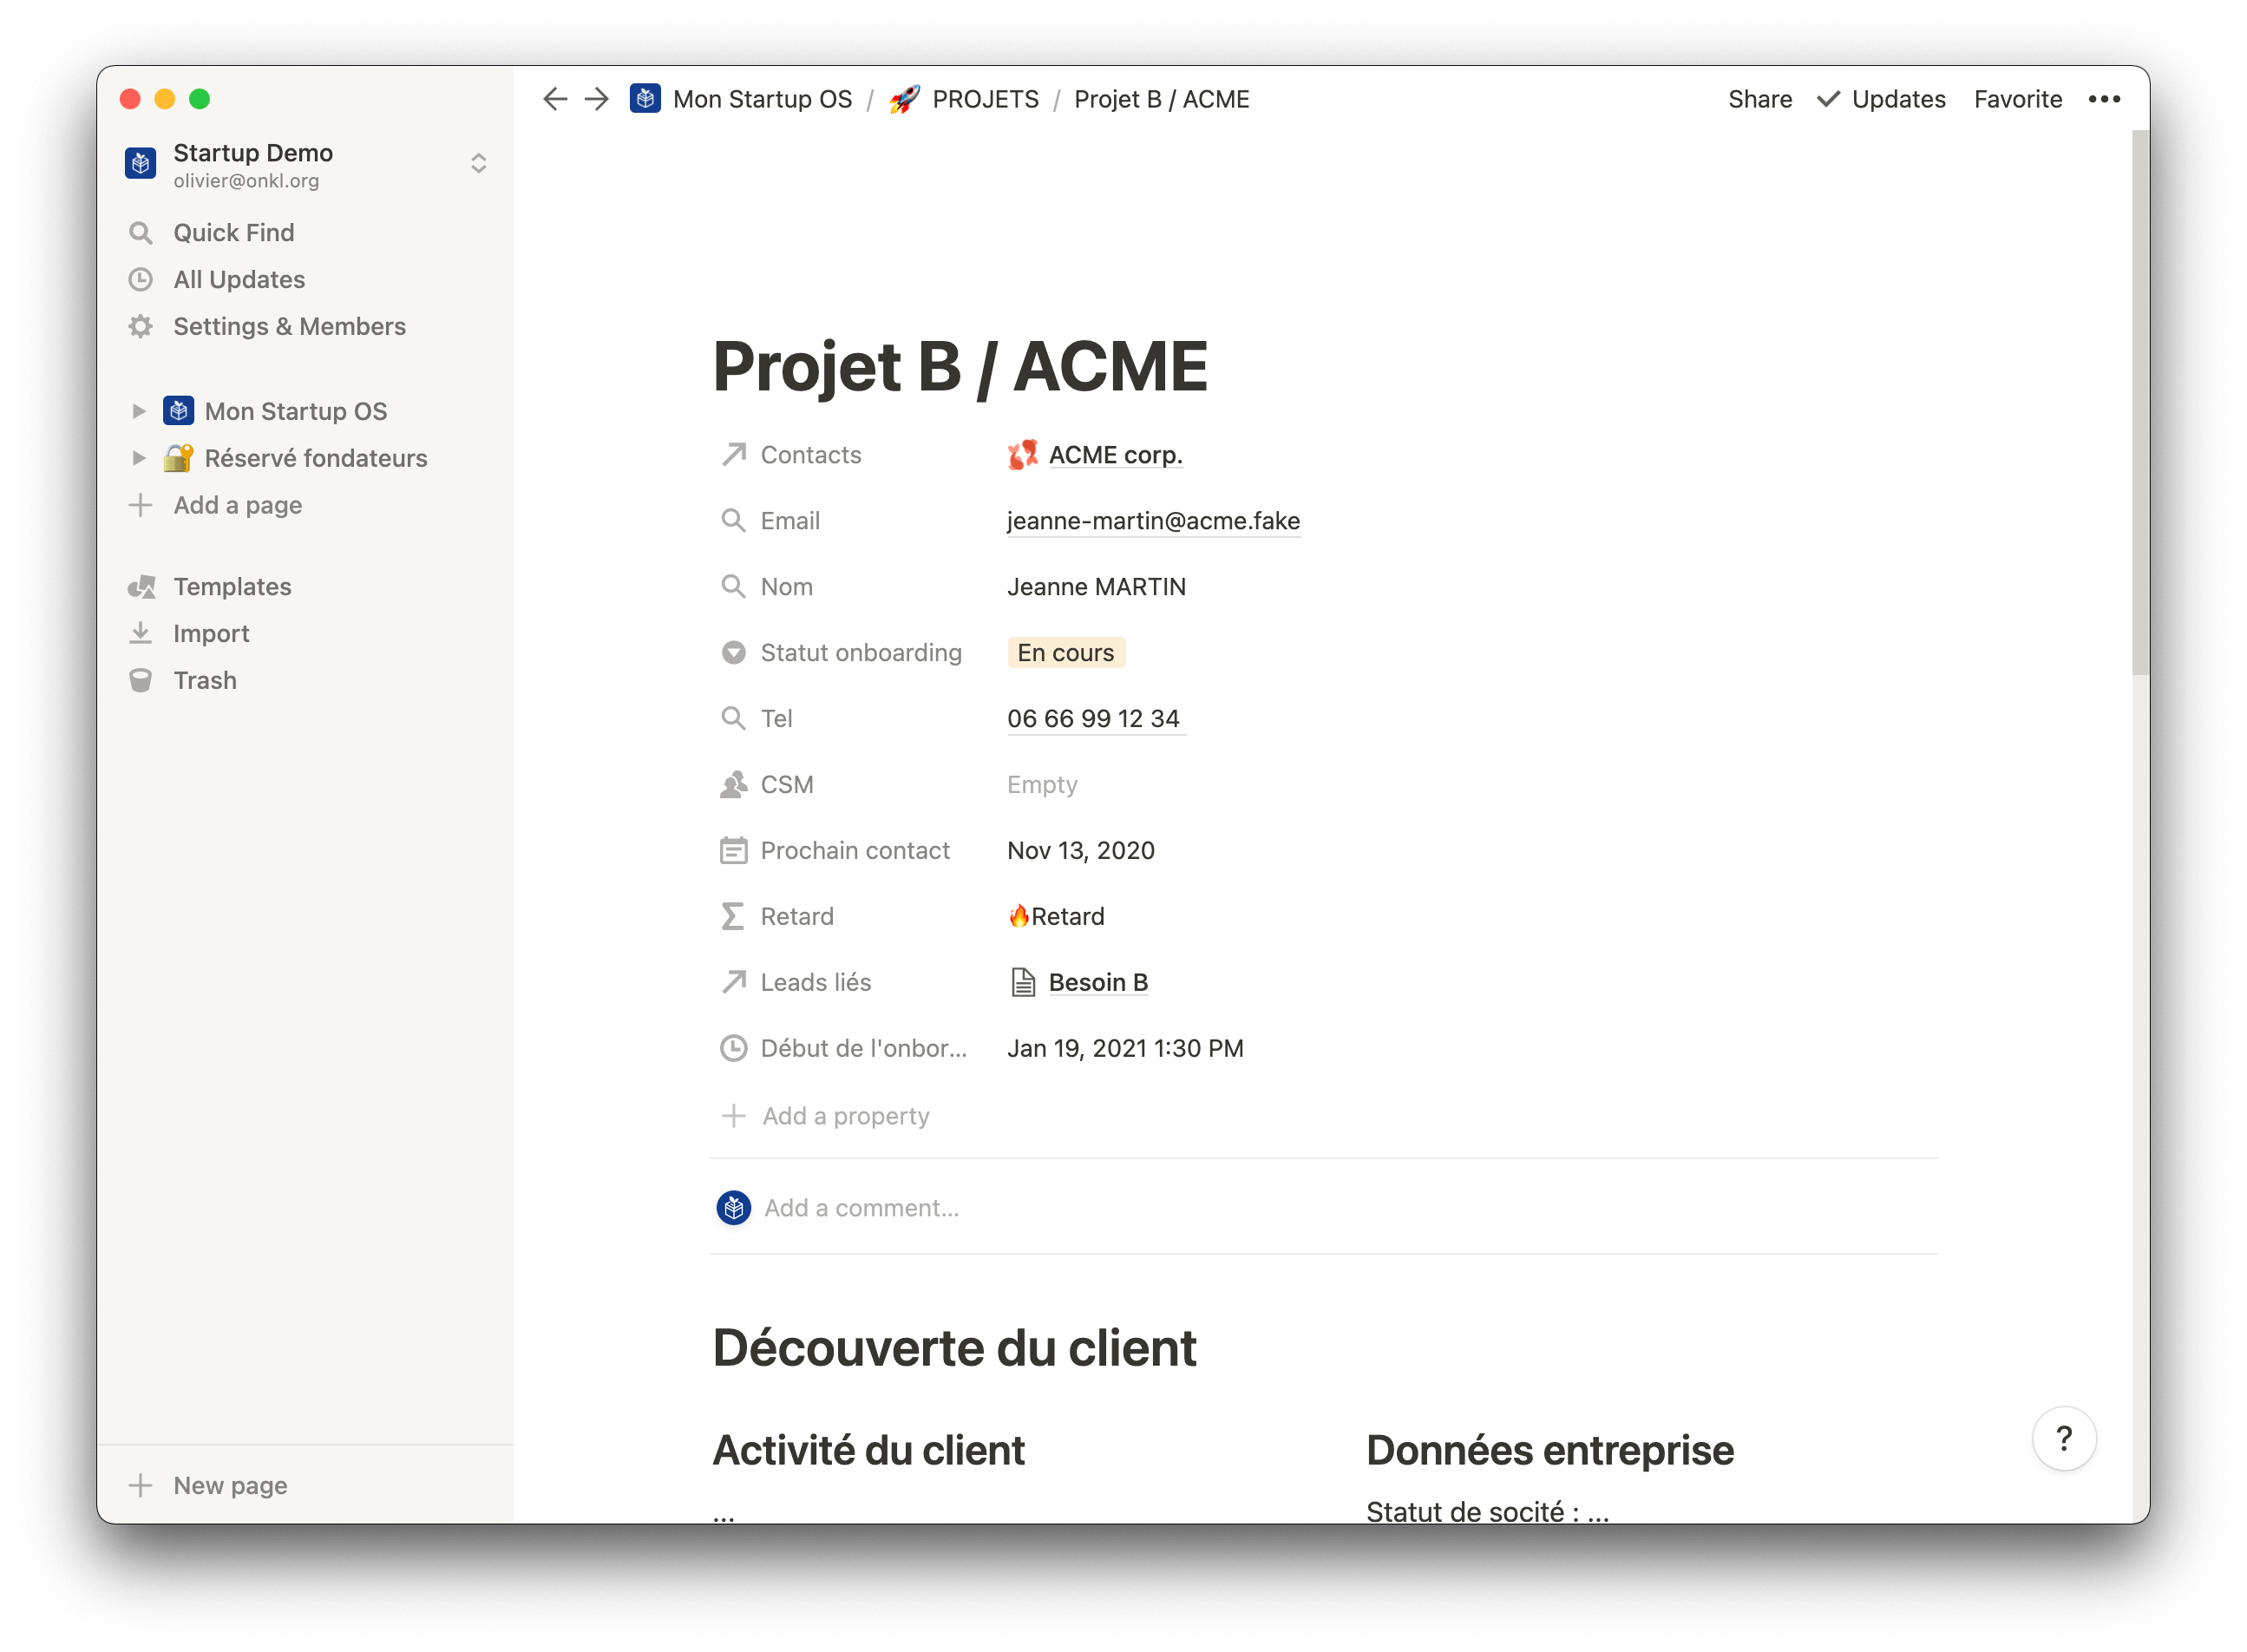
Task: Click the help question mark button
Action: click(2063, 1438)
